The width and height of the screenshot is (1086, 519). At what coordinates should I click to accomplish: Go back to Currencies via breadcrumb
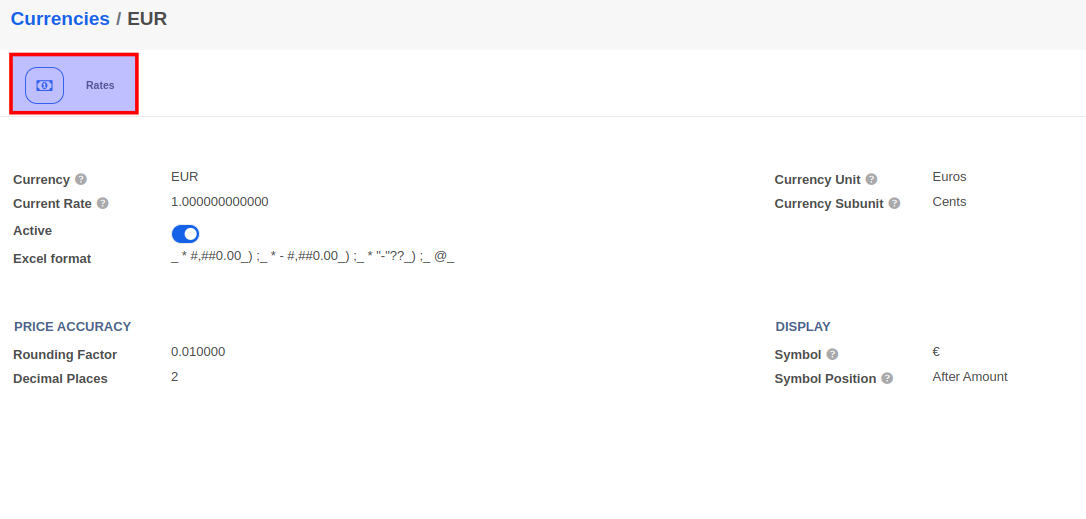pyautogui.click(x=60, y=19)
